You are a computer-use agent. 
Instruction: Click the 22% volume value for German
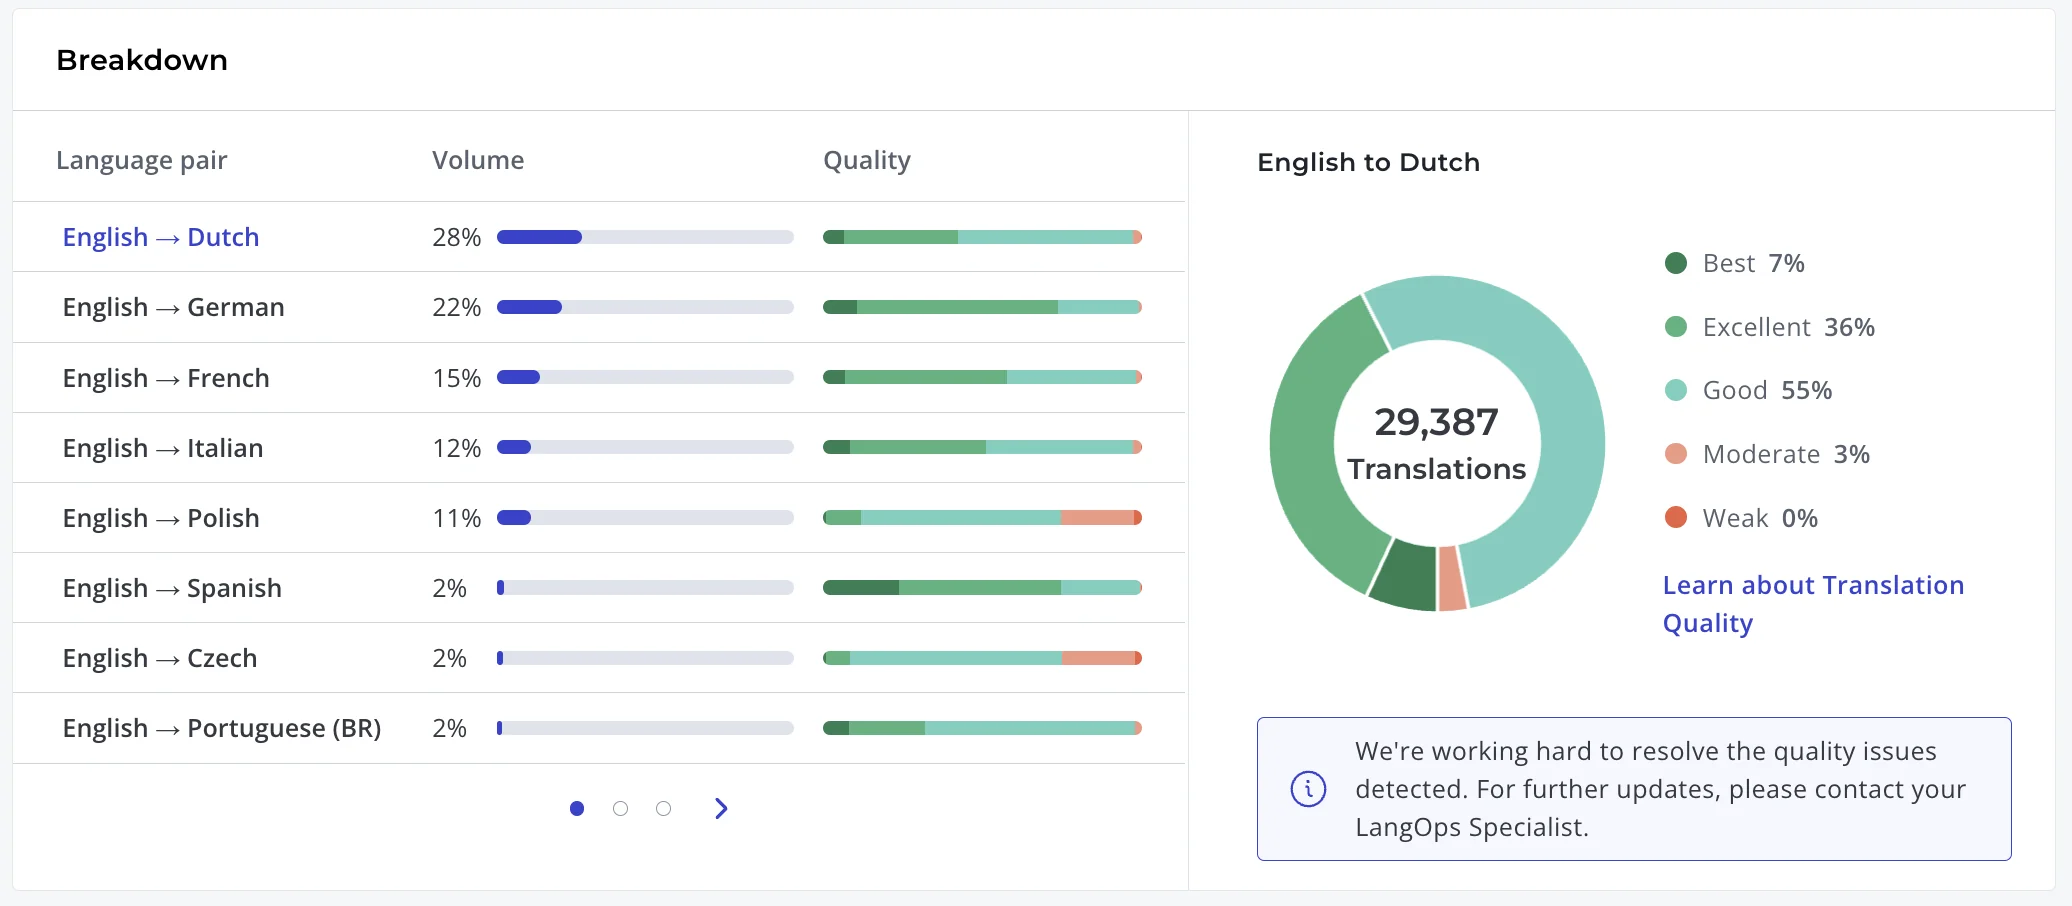[x=457, y=307]
